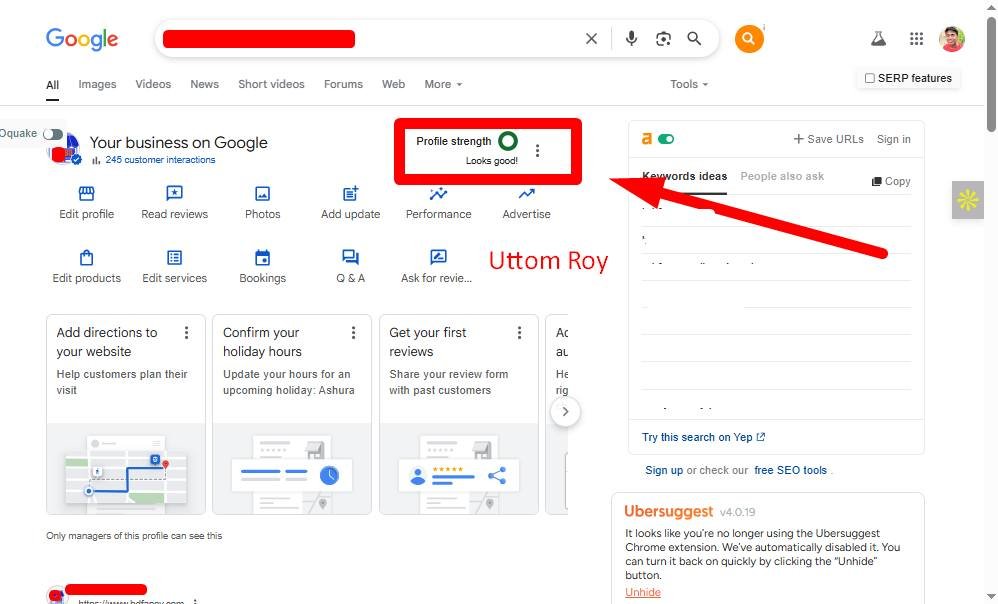The height and width of the screenshot is (604, 998).
Task: Switch to the Images tab
Action: pyautogui.click(x=97, y=84)
